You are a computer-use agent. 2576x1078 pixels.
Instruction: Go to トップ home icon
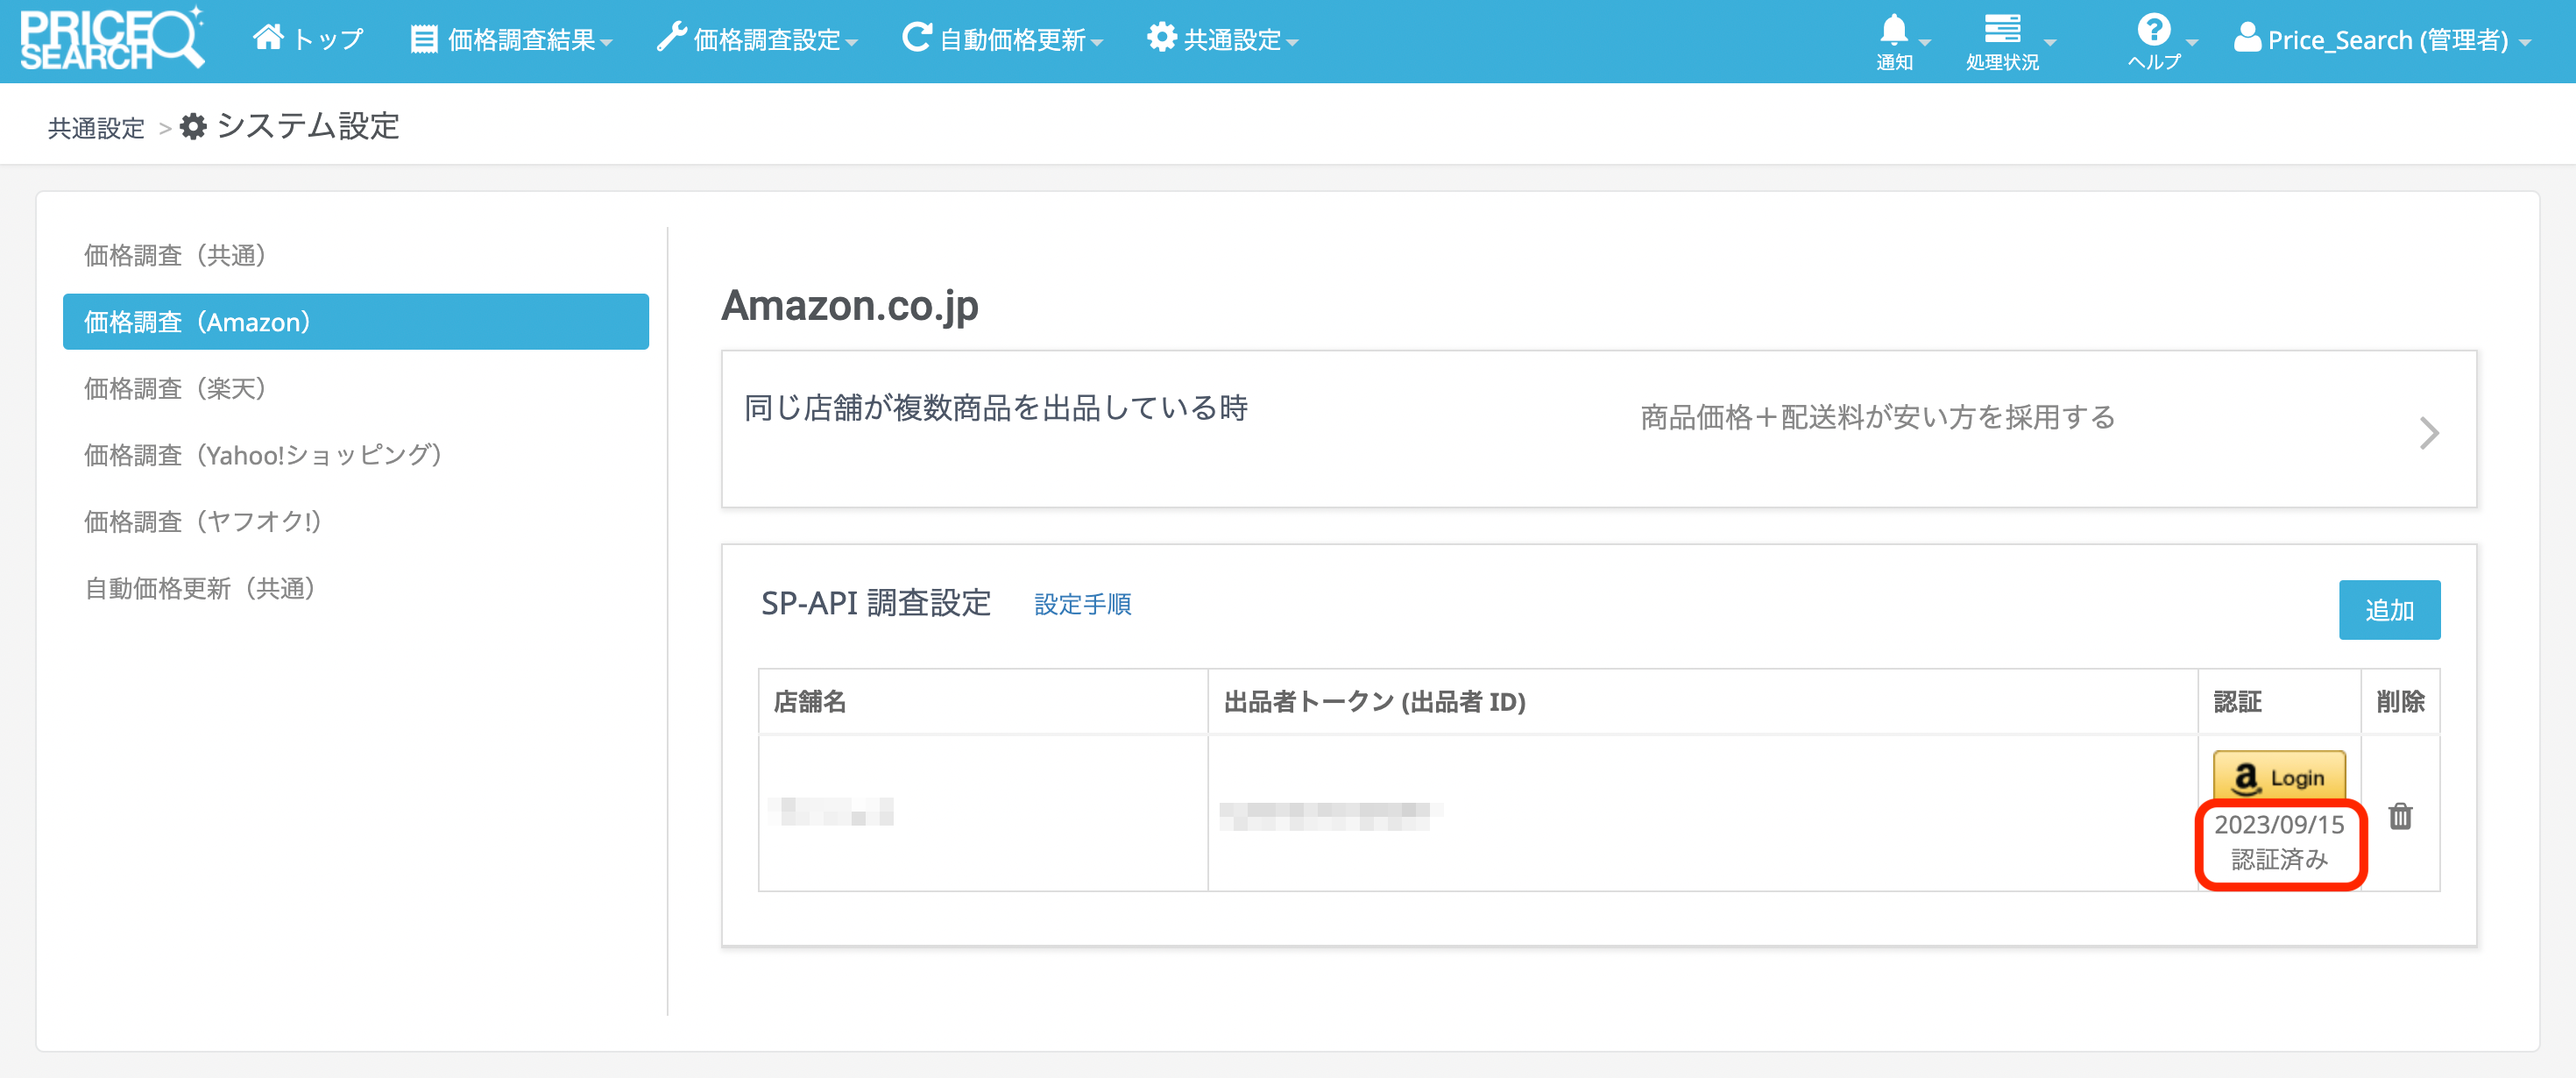point(268,38)
